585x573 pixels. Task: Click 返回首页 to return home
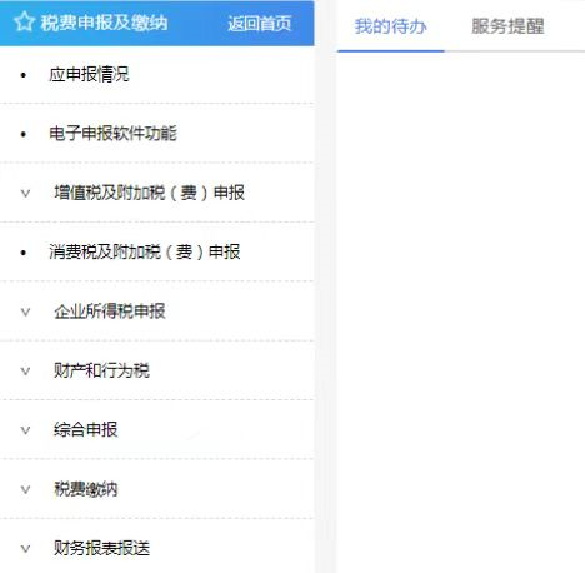260,23
